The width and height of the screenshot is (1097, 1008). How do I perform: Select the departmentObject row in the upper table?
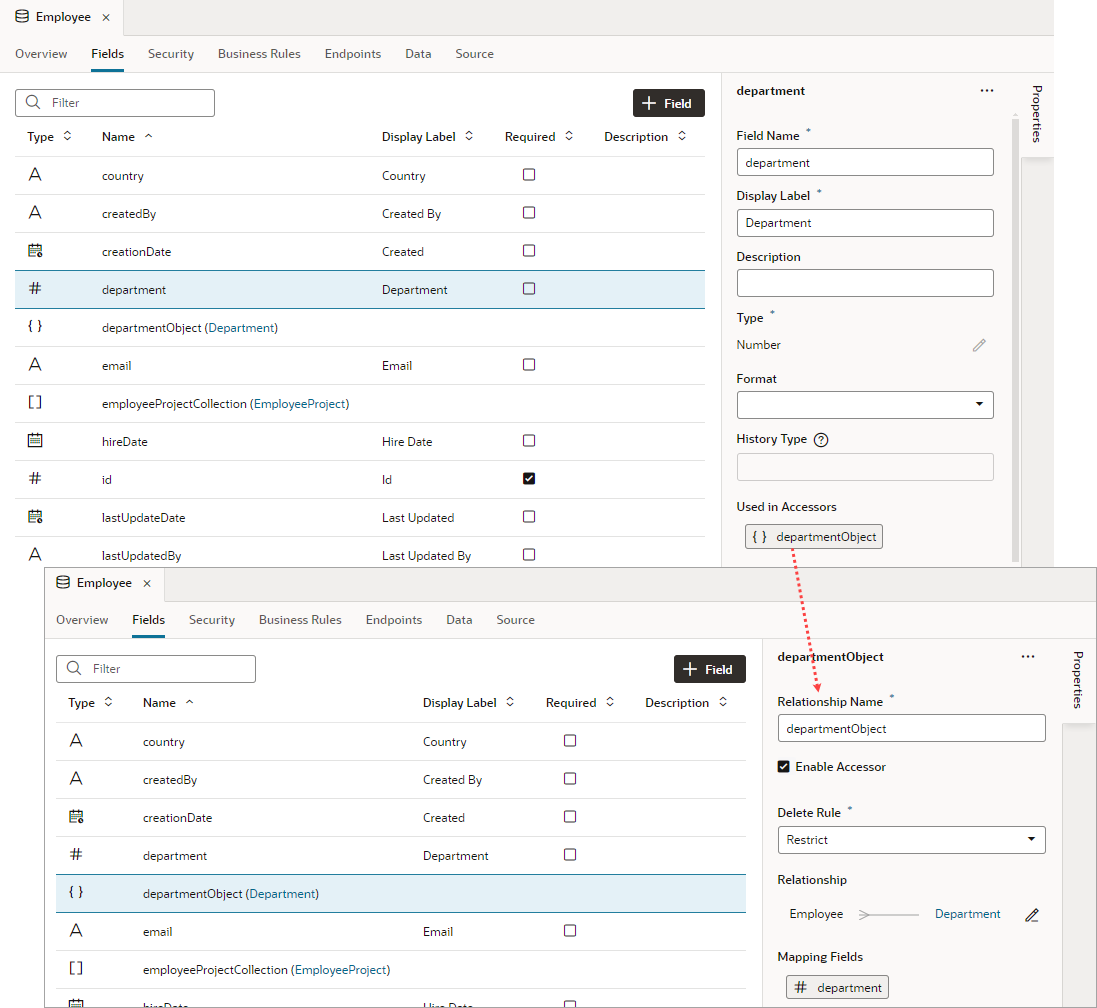point(360,327)
